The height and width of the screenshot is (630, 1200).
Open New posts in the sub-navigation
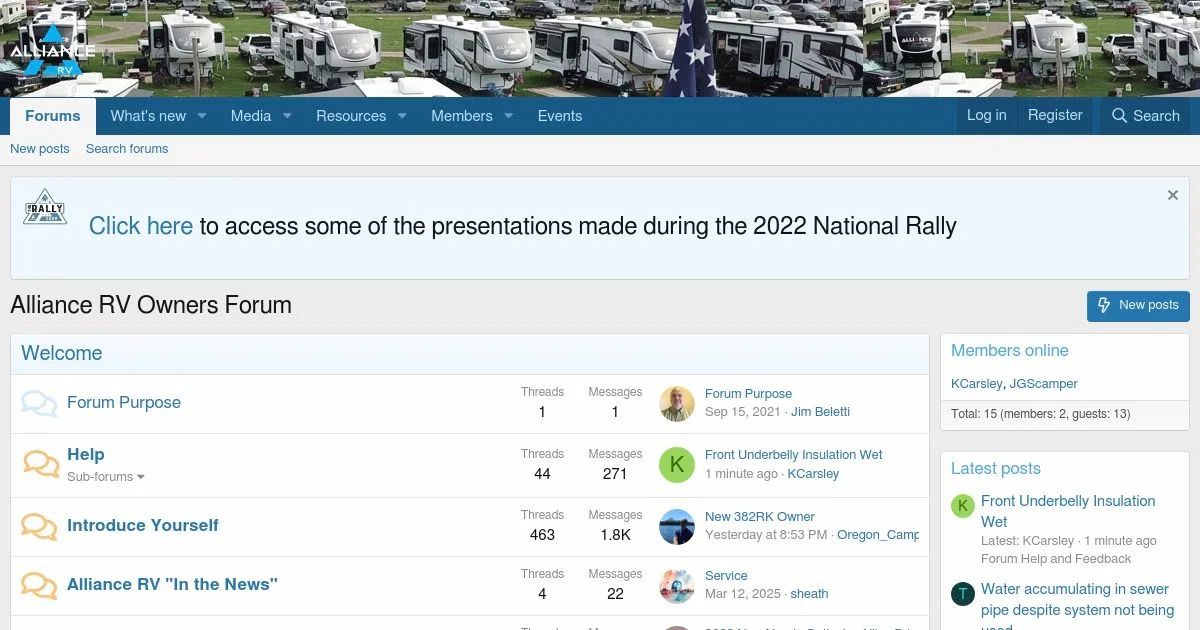[40, 149]
